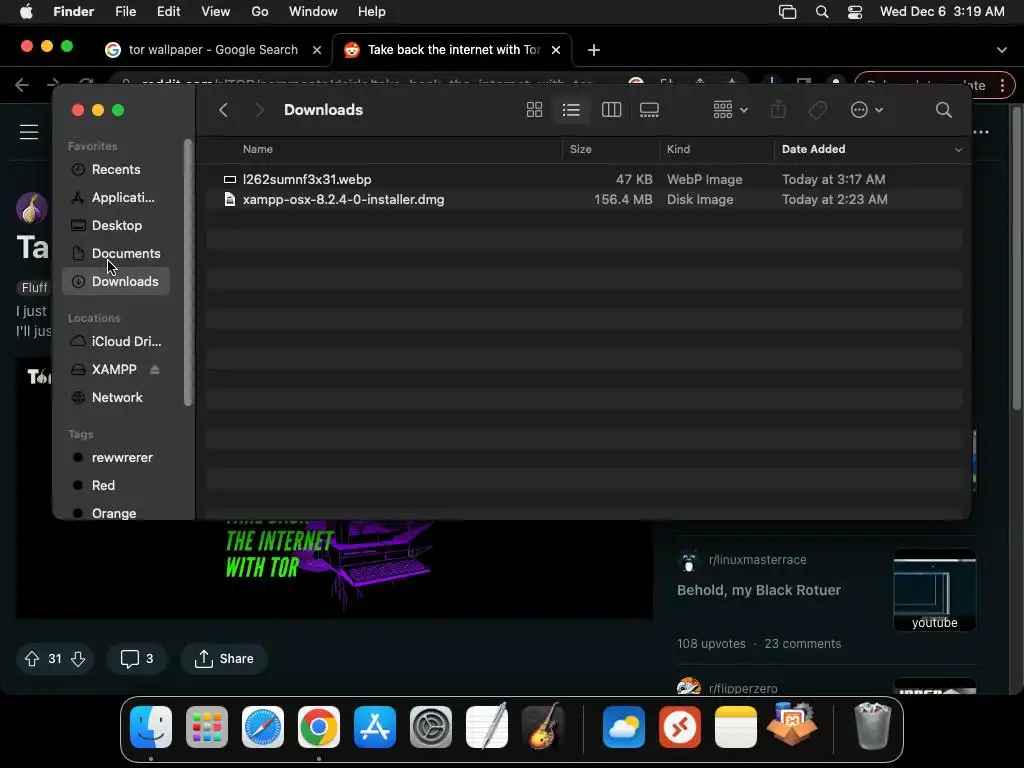
Task: Sort files by Kind column
Action: [x=678, y=149]
